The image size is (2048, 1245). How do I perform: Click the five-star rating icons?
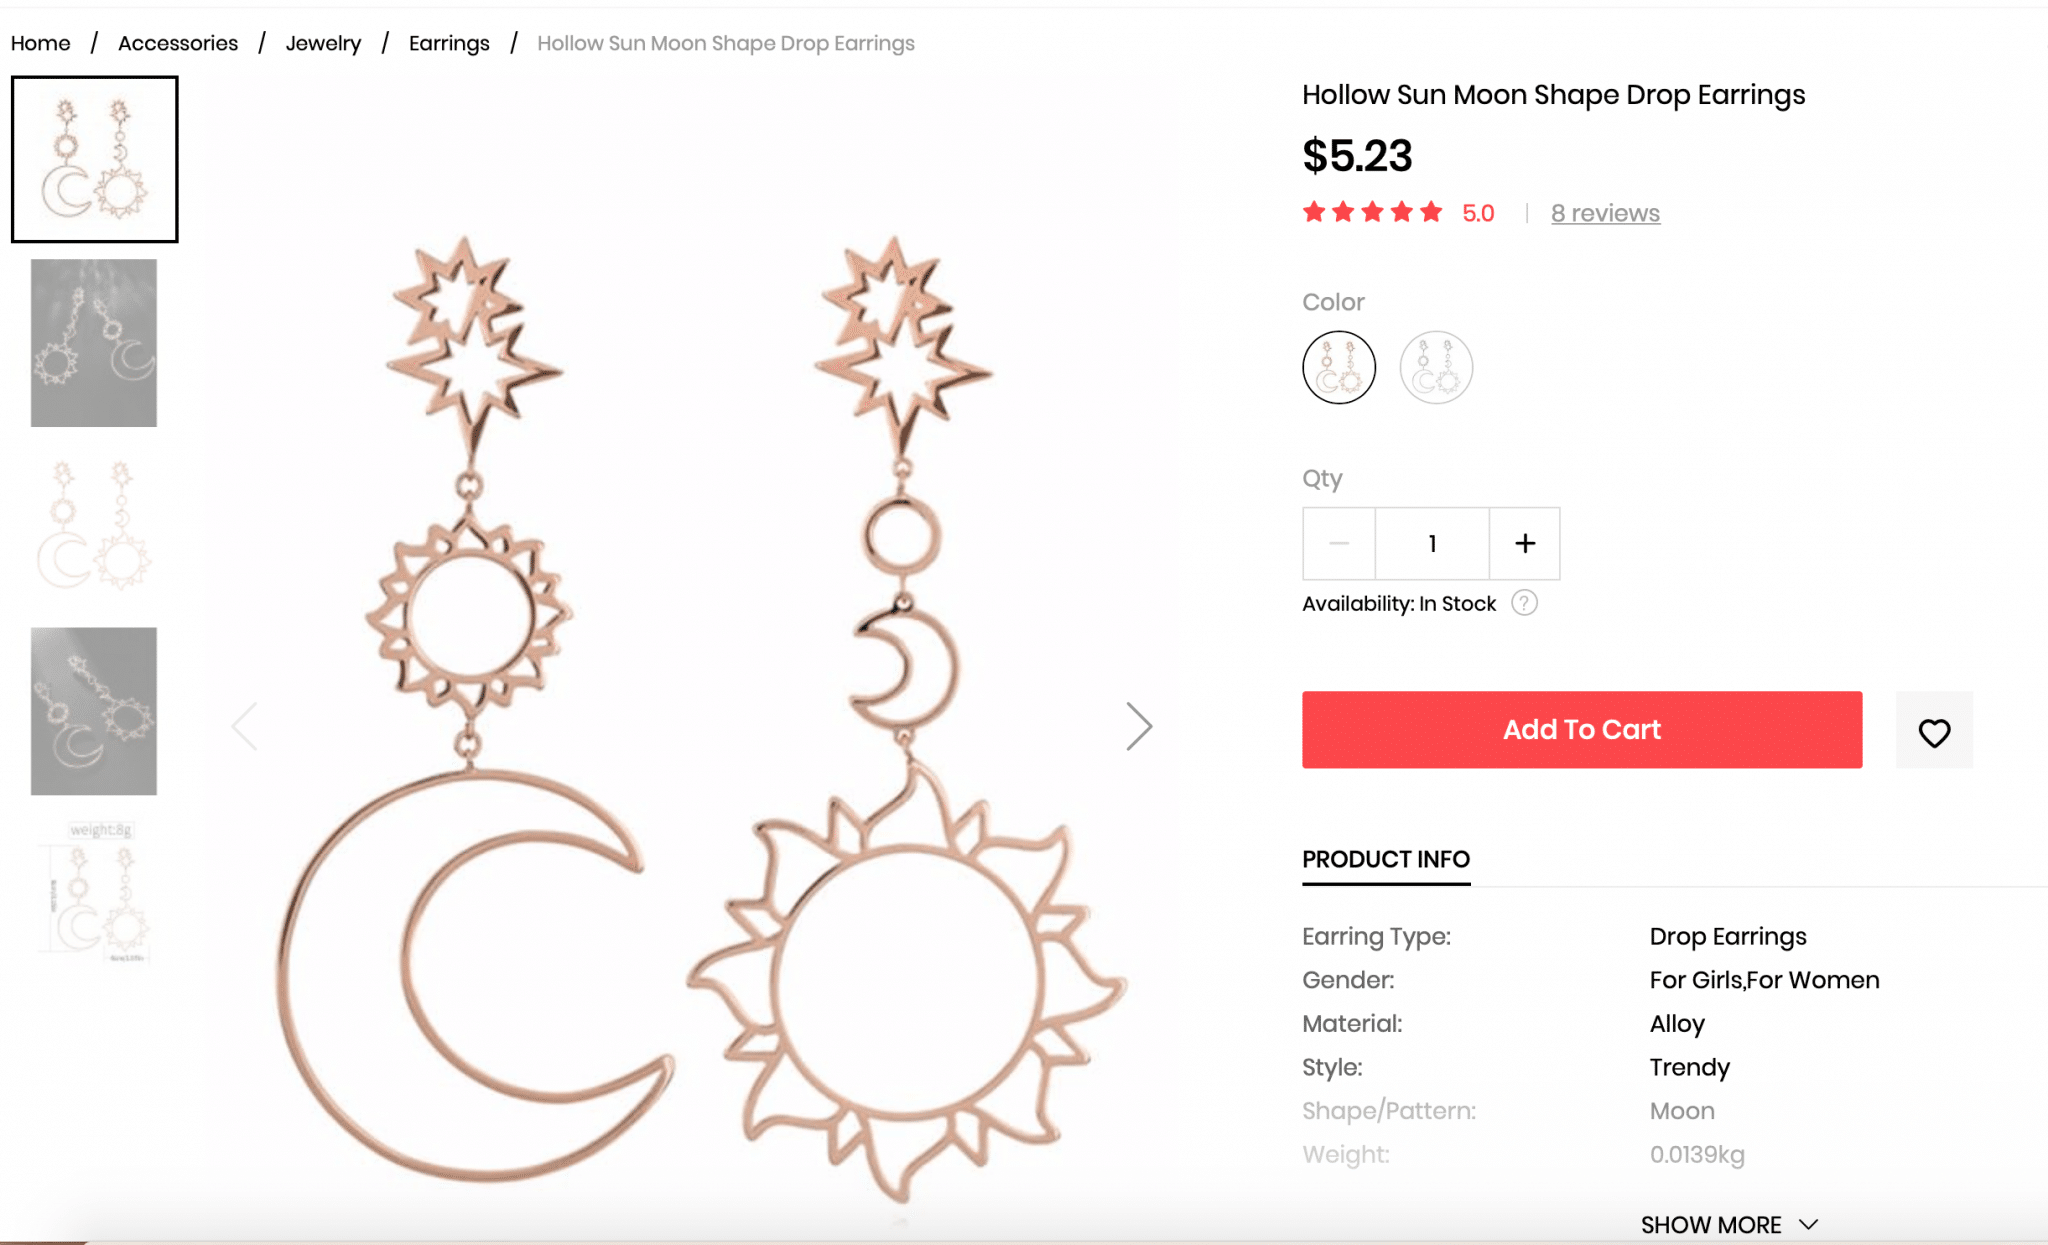[1372, 212]
